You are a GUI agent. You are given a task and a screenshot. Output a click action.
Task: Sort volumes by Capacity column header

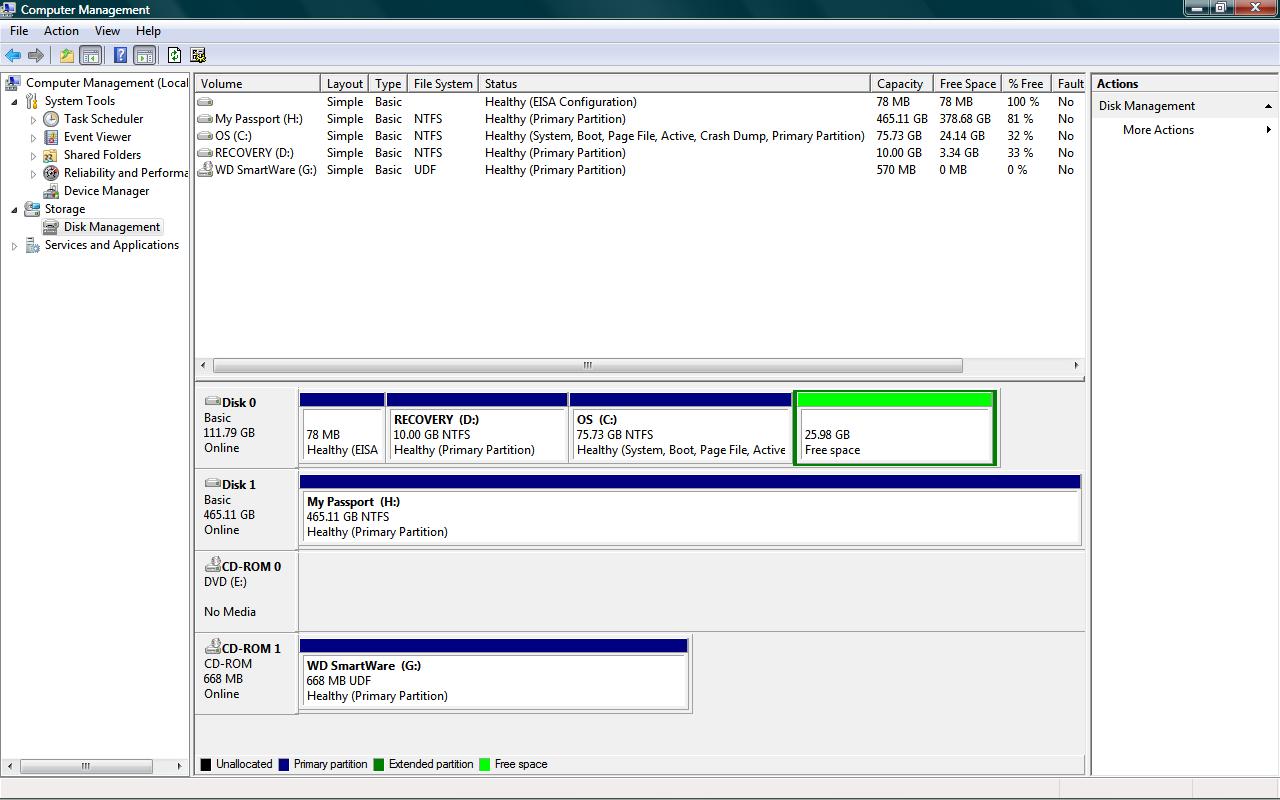901,84
